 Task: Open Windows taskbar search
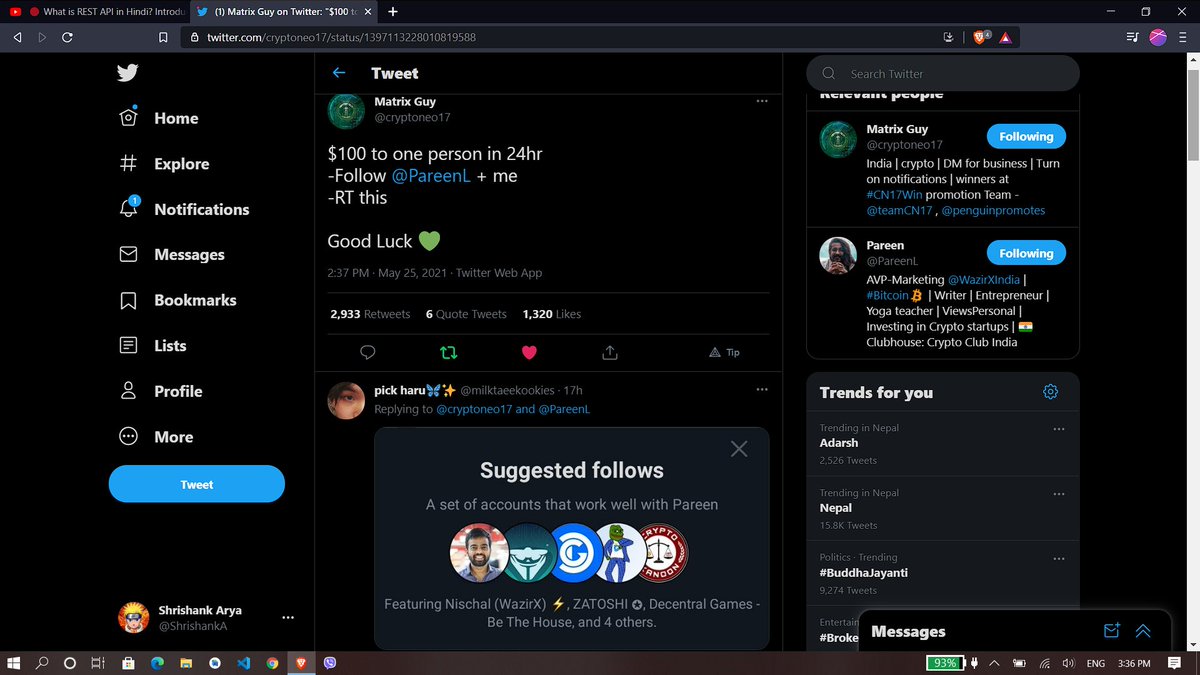pyautogui.click(x=42, y=662)
